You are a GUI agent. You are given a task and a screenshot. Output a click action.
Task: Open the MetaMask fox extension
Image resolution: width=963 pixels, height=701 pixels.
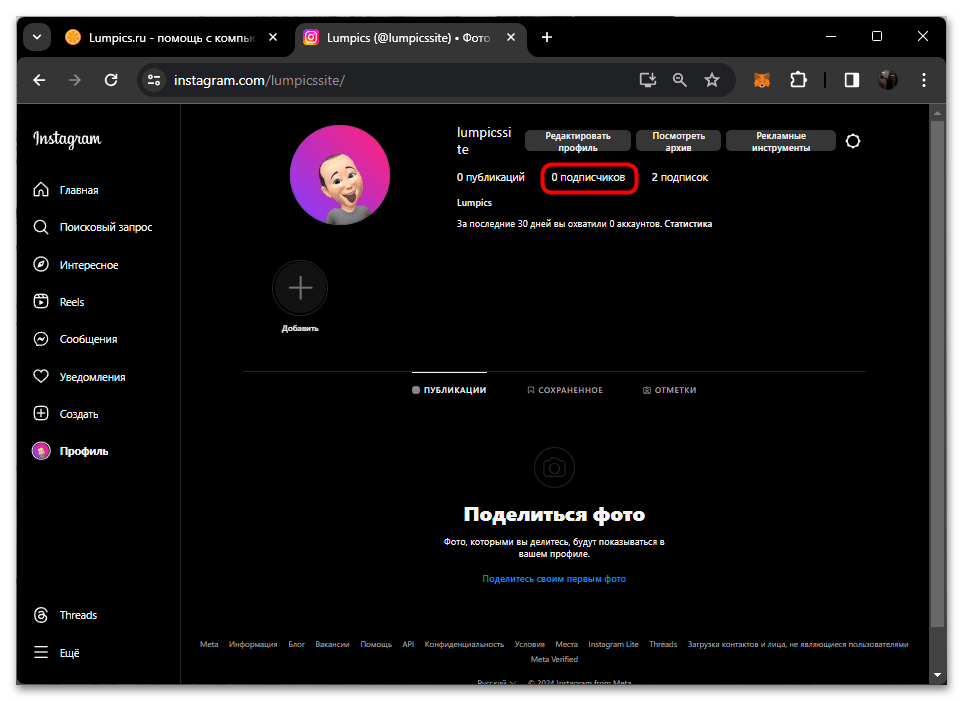click(x=762, y=80)
